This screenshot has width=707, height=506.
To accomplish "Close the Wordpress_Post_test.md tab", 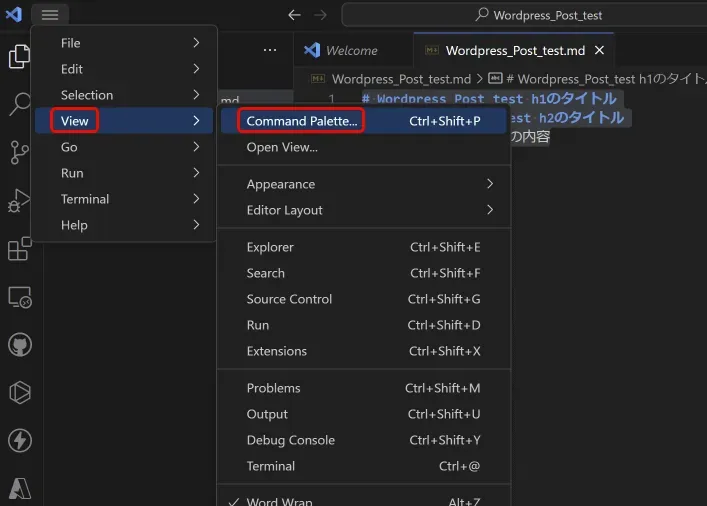I will [x=599, y=50].
